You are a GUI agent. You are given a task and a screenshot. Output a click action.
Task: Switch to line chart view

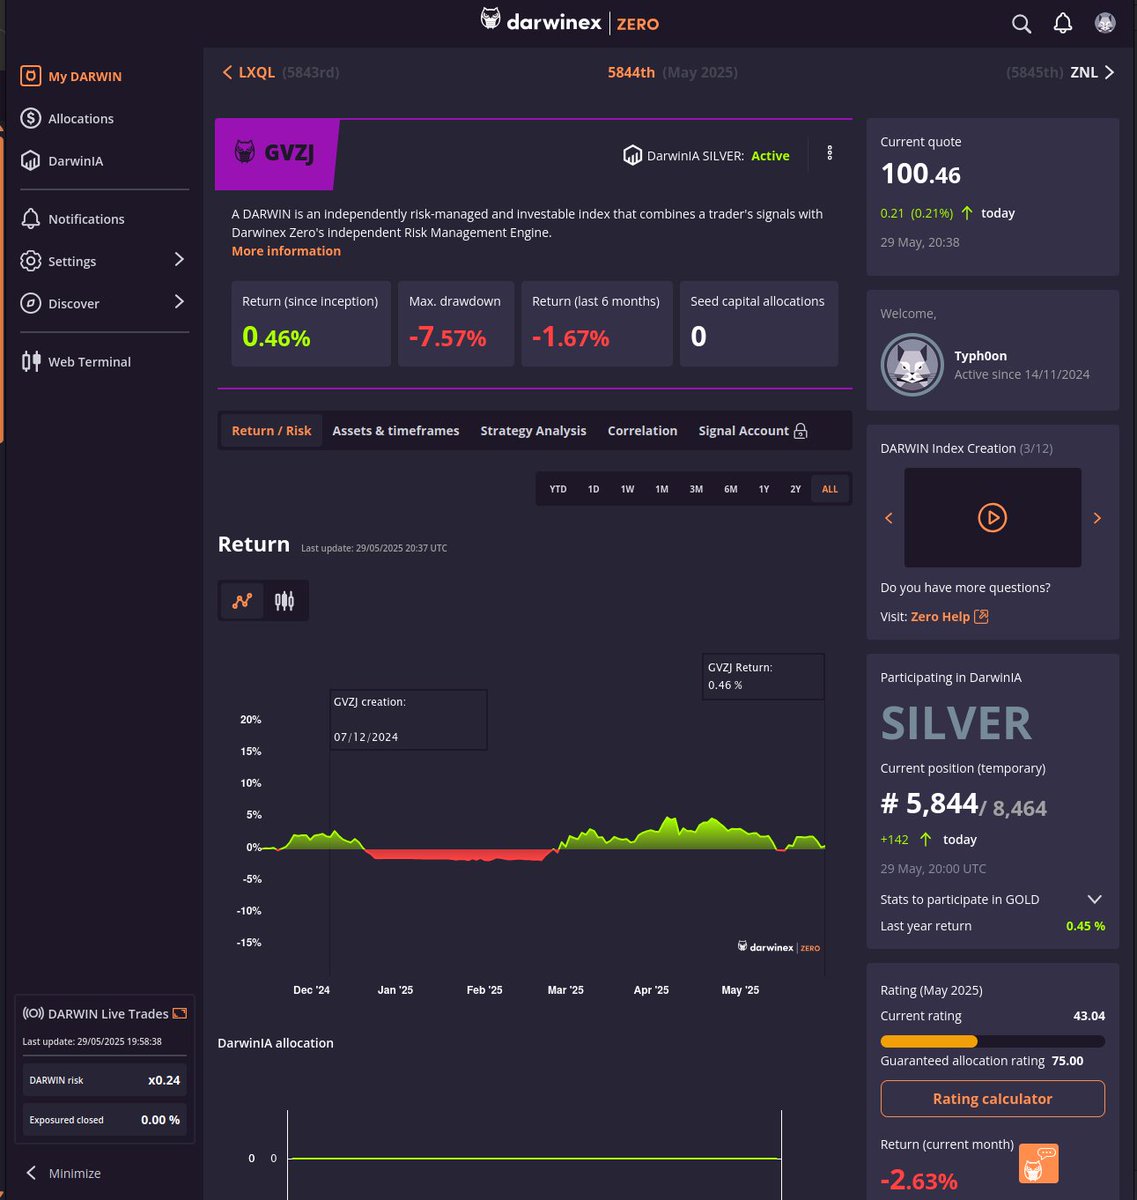pos(242,601)
